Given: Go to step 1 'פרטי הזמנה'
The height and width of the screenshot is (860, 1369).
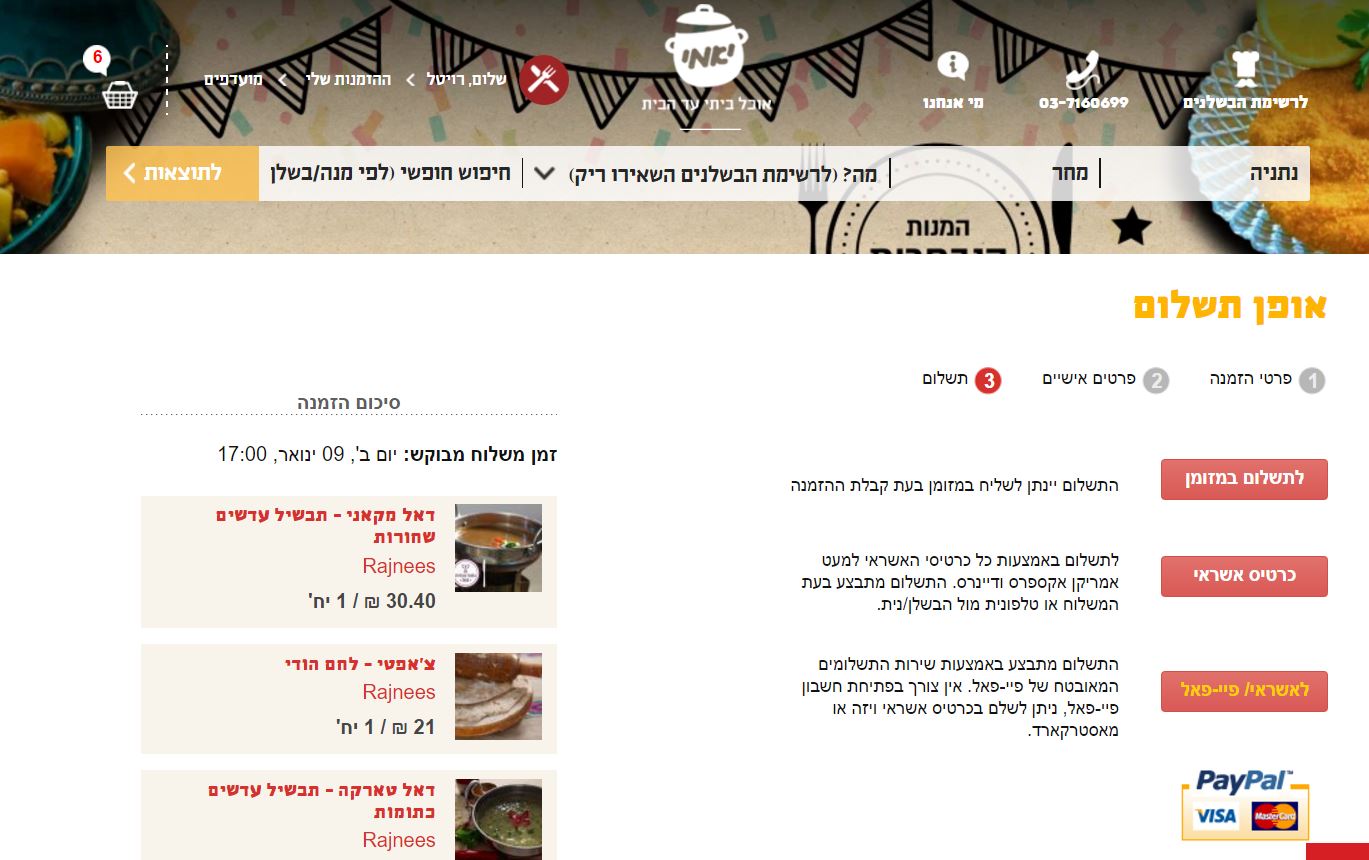Looking at the screenshot, I should (x=1267, y=380).
